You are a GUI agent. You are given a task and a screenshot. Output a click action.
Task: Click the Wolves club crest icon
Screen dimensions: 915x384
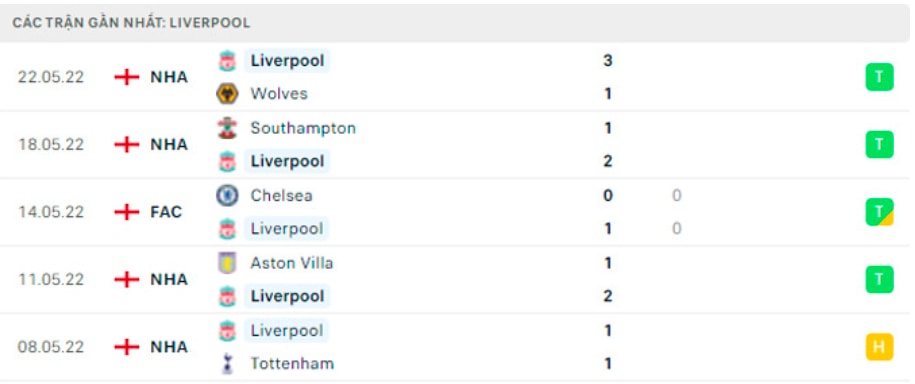pos(227,94)
